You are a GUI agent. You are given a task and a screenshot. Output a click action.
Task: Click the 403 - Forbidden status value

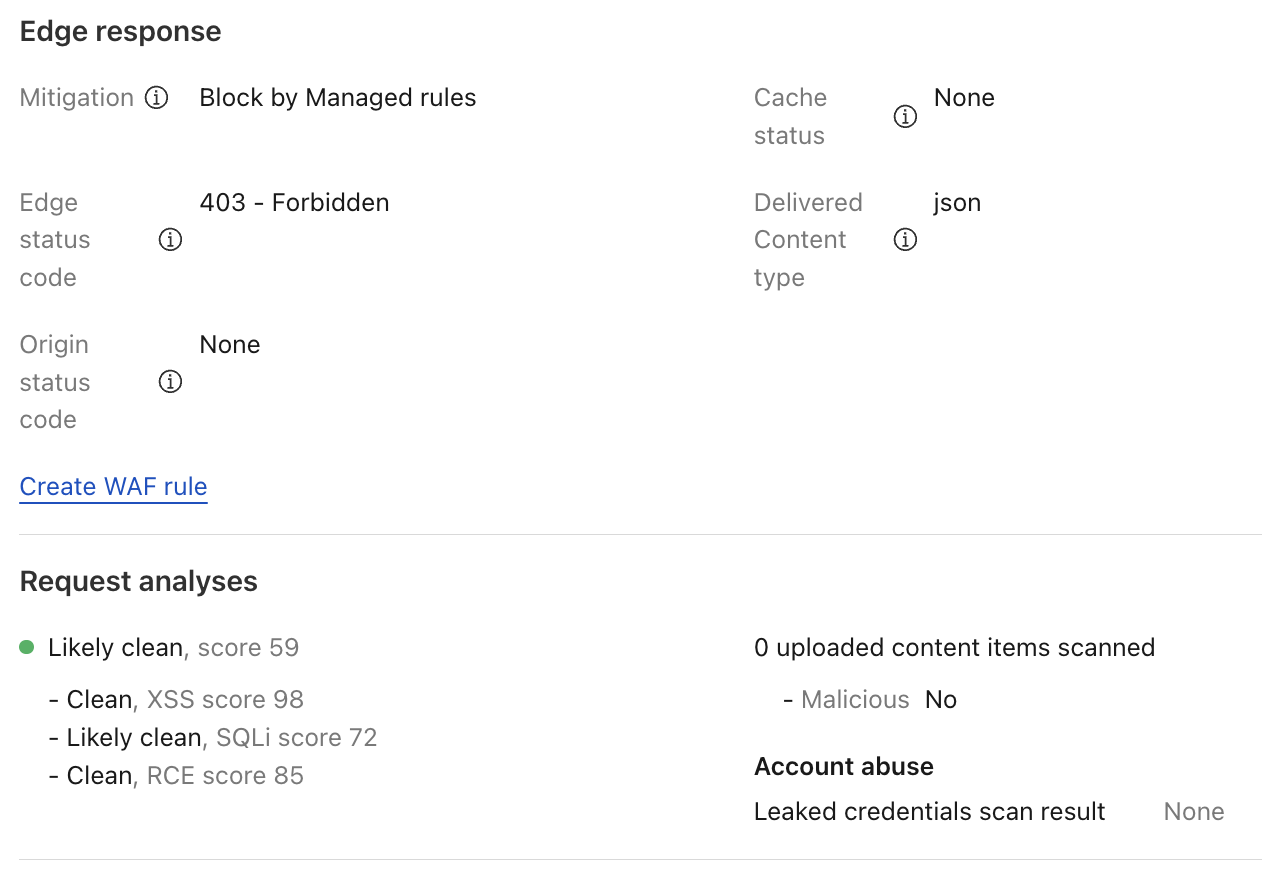pos(294,203)
